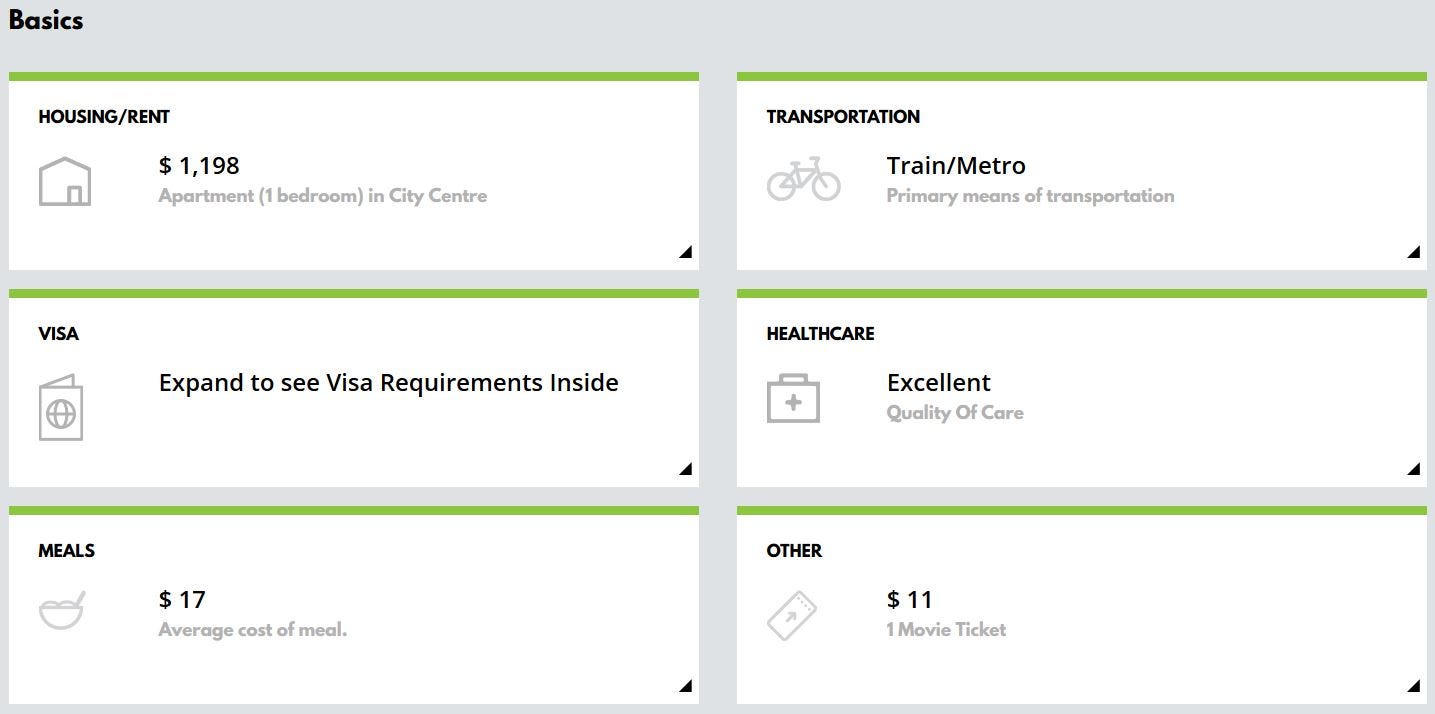Click the medical kit icon in Healthcare card
The image size is (1435, 714).
coord(793,398)
